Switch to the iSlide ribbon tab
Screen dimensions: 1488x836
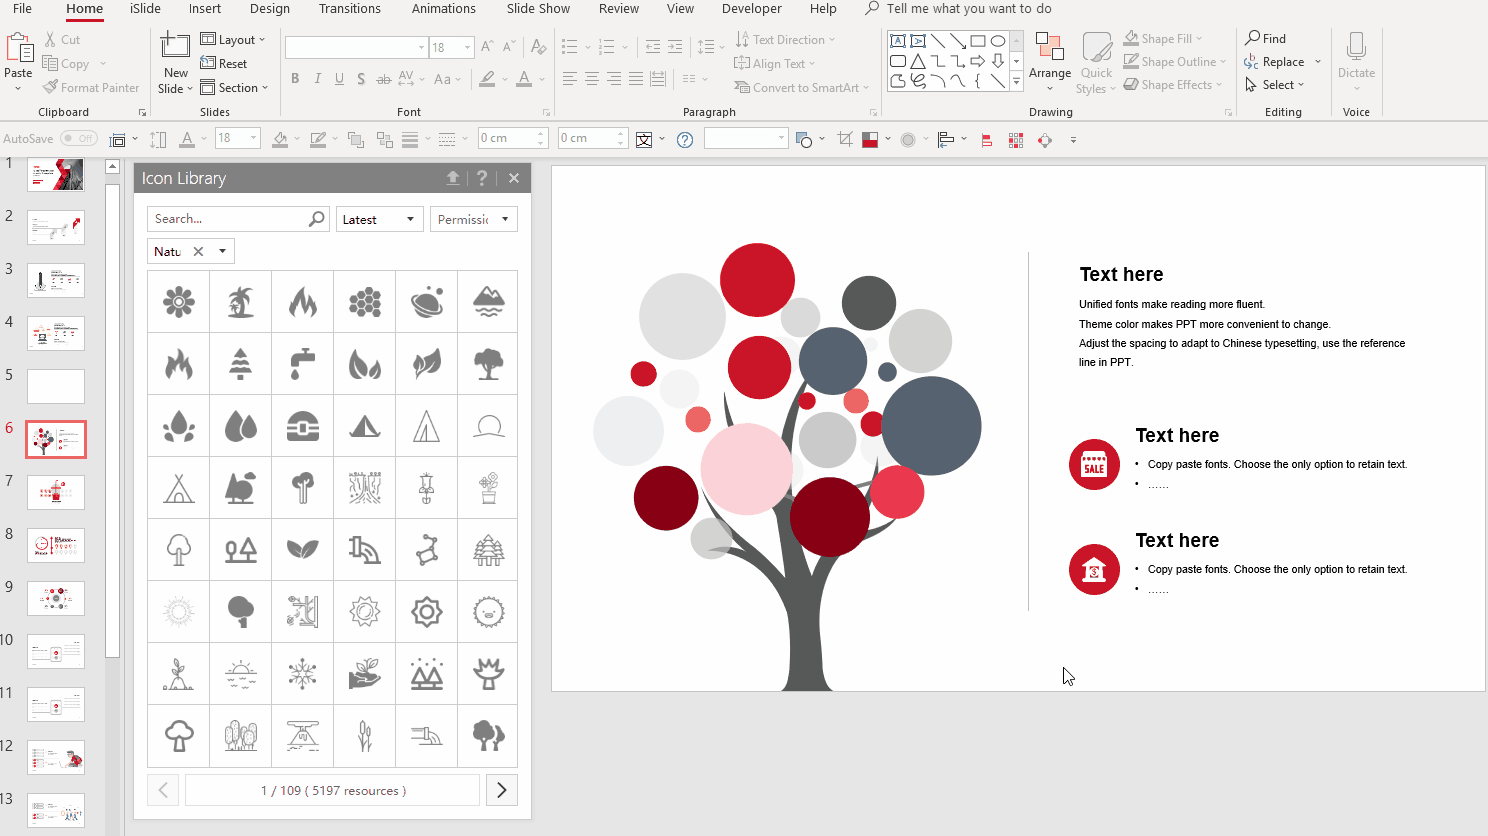(145, 9)
